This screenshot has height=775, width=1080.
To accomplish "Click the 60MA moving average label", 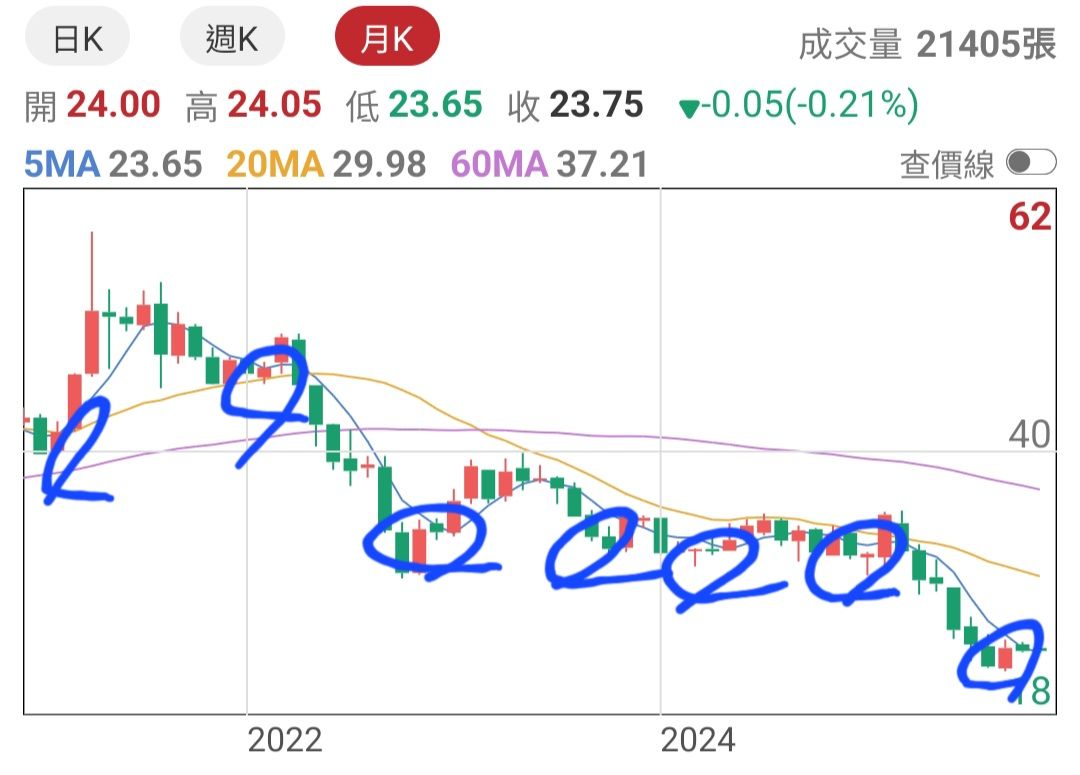I will [x=499, y=165].
